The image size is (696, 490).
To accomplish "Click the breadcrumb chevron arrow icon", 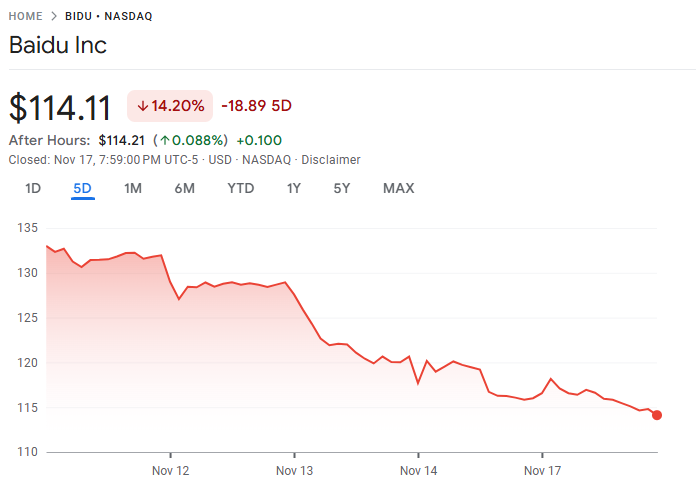I will tap(54, 16).
